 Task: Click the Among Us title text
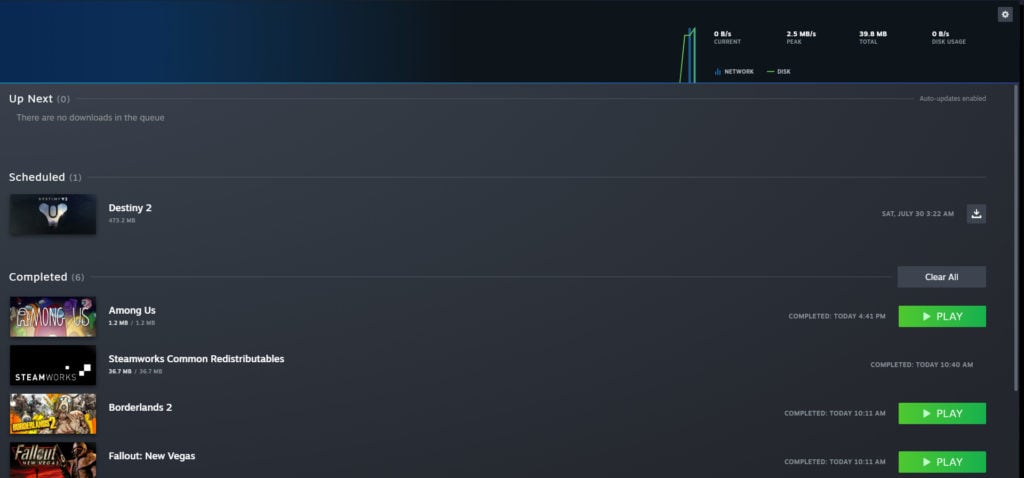[132, 310]
